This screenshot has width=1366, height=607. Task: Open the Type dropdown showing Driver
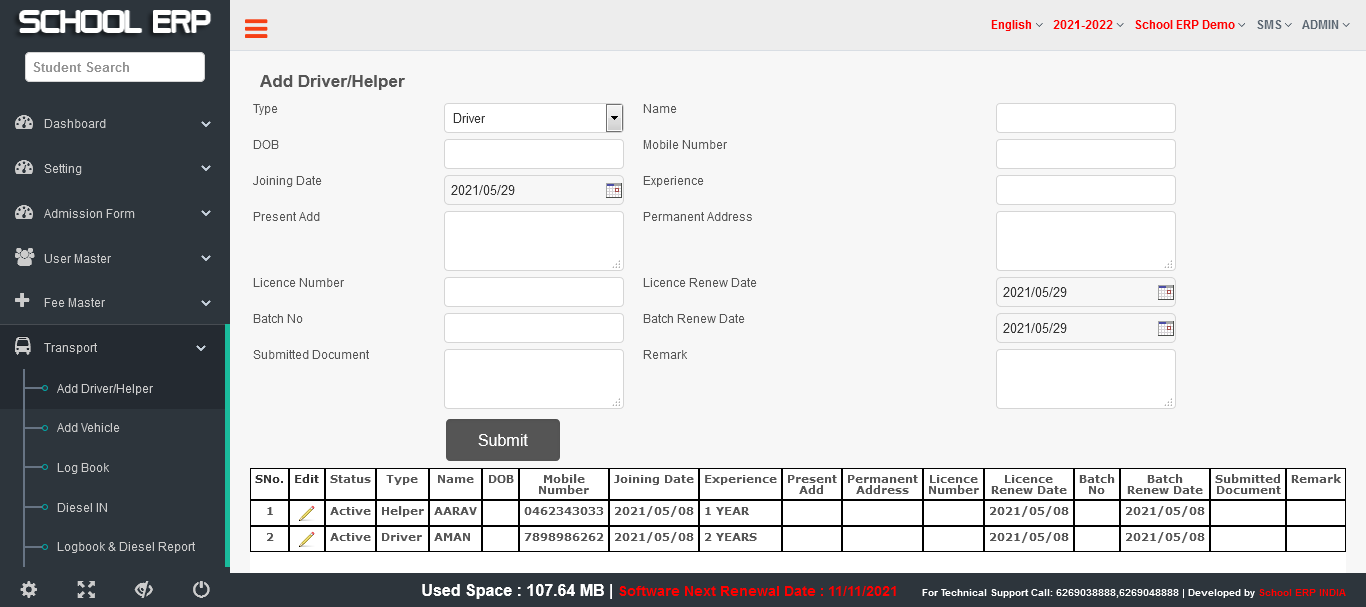click(x=533, y=118)
